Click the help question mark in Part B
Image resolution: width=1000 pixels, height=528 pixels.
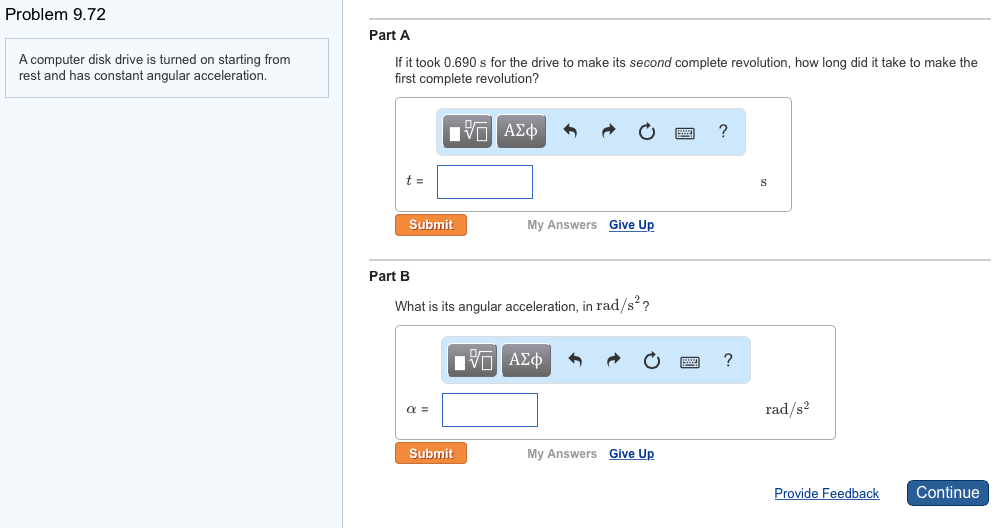tap(728, 360)
